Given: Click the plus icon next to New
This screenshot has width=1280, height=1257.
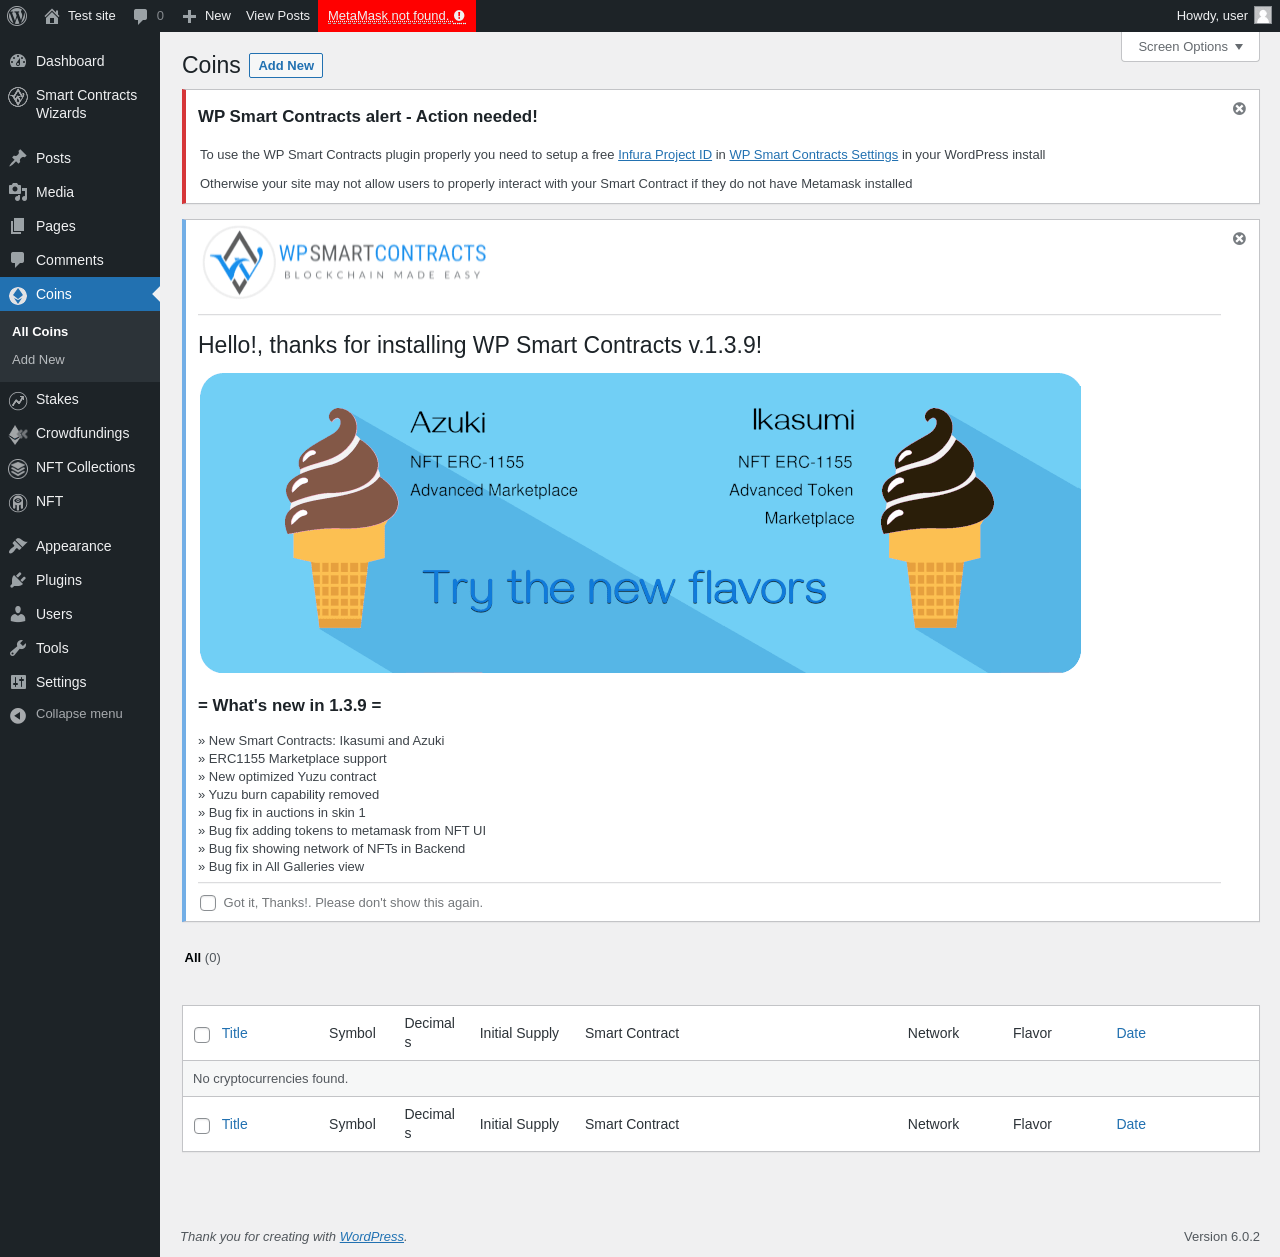Looking at the screenshot, I should point(189,16).
